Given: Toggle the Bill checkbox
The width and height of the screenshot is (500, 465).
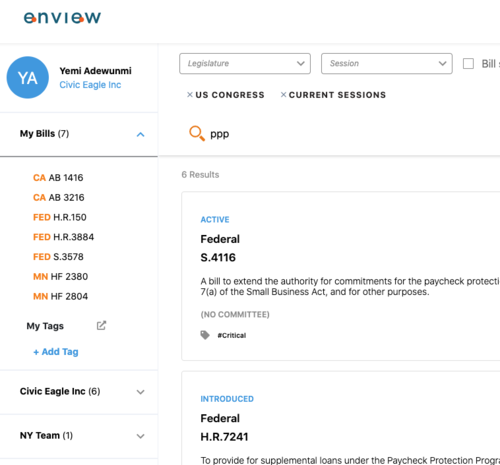Looking at the screenshot, I should pyautogui.click(x=468, y=63).
